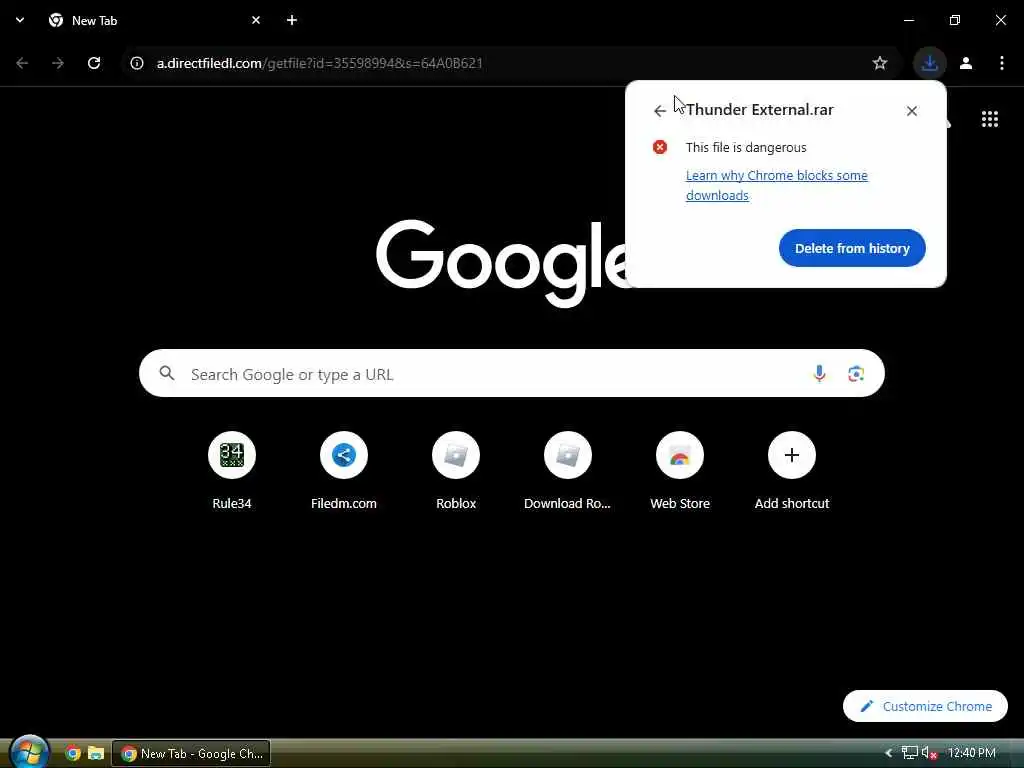1024x768 pixels.
Task: Close the New Tab tab
Action: point(256,20)
